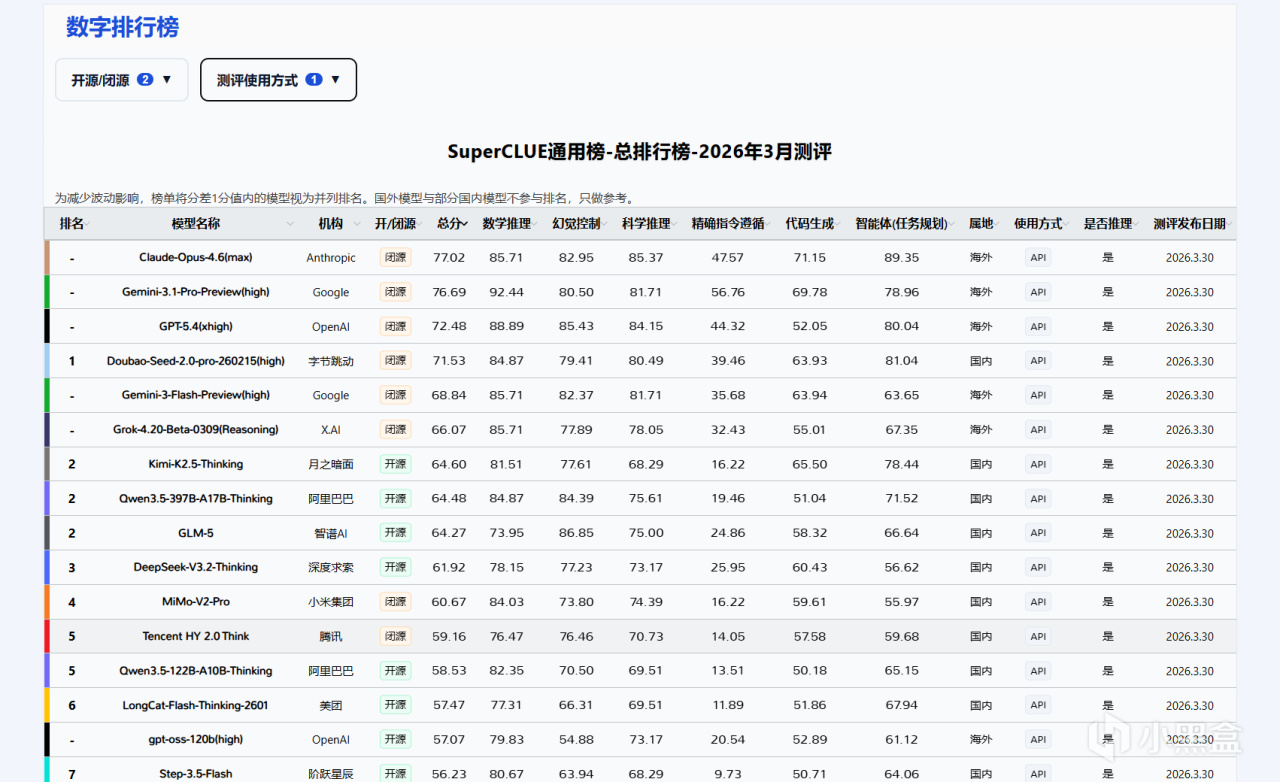Viewport: 1280px width, 782px height.
Task: Click the total score 59.16 cell
Action: (449, 636)
